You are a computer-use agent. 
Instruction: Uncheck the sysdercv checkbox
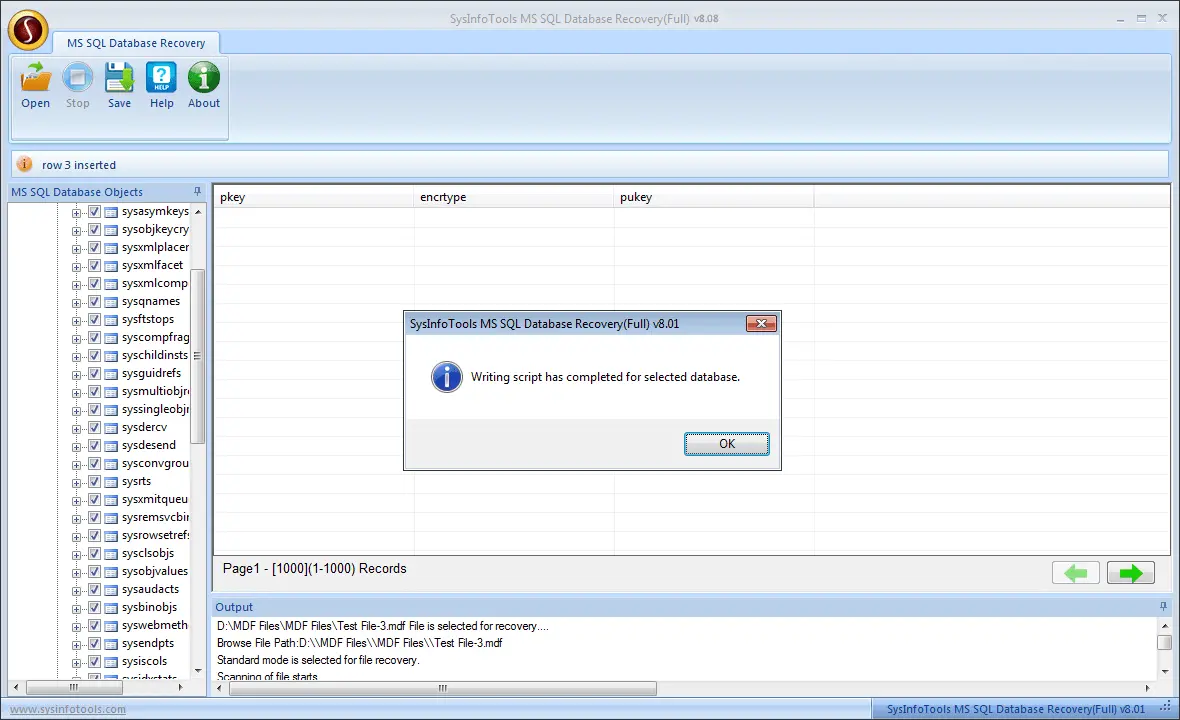(x=94, y=427)
